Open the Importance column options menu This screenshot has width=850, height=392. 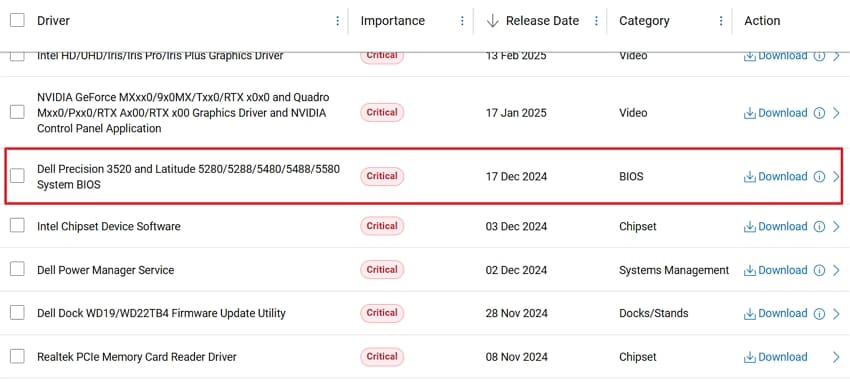click(462, 21)
